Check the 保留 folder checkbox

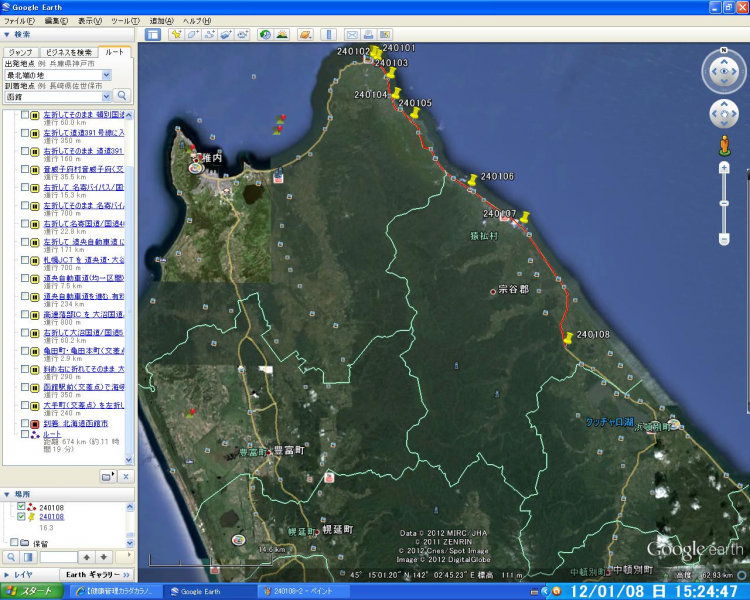point(13,542)
